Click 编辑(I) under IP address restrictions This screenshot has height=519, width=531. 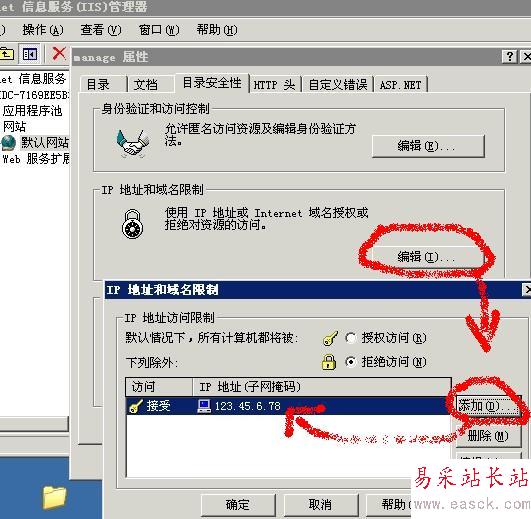(x=427, y=257)
